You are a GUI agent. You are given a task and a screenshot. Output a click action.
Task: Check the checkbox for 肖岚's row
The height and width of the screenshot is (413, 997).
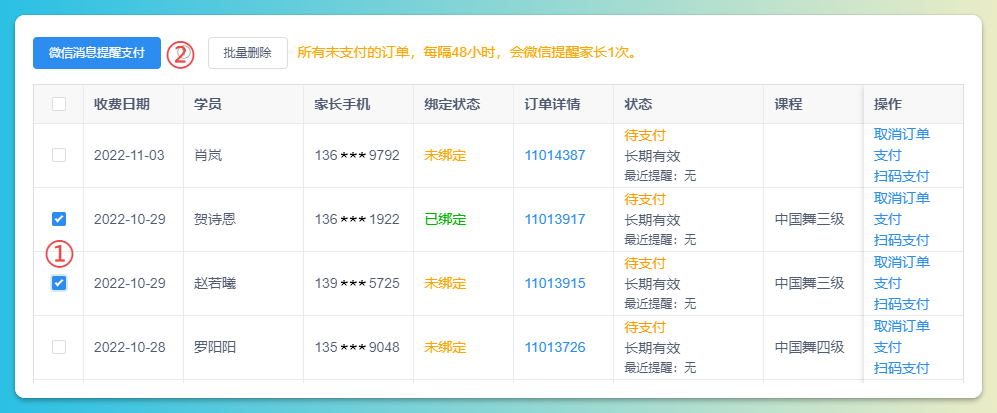(58, 155)
